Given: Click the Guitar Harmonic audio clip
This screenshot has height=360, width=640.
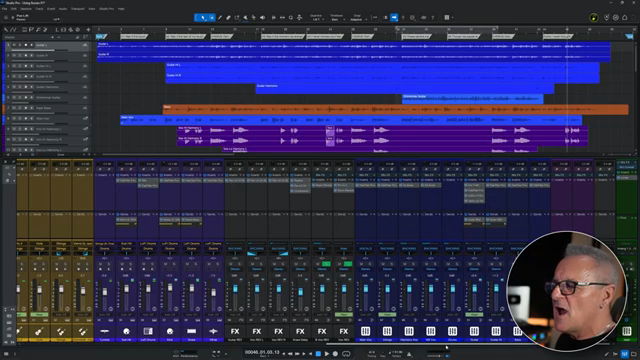Looking at the screenshot, I should 404,89.
